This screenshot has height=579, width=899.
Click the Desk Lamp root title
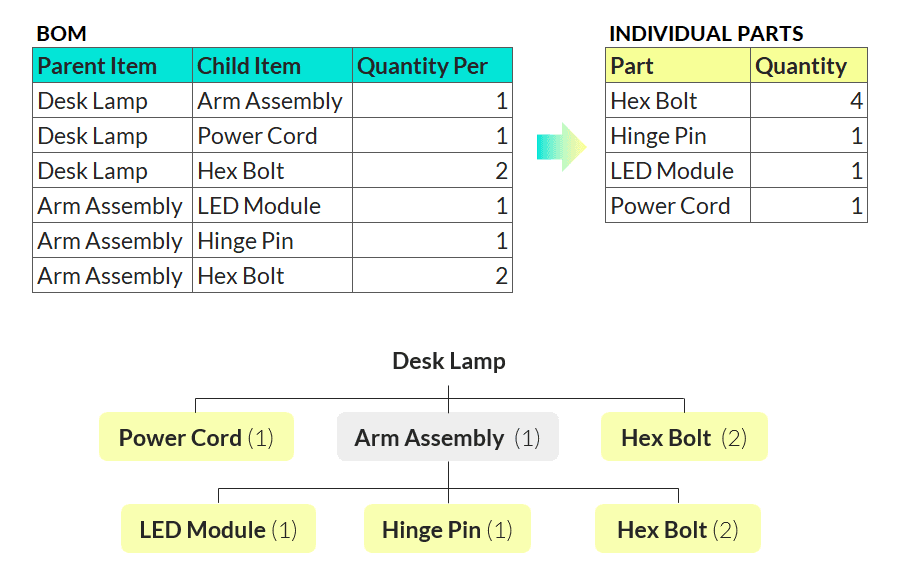pyautogui.click(x=449, y=361)
